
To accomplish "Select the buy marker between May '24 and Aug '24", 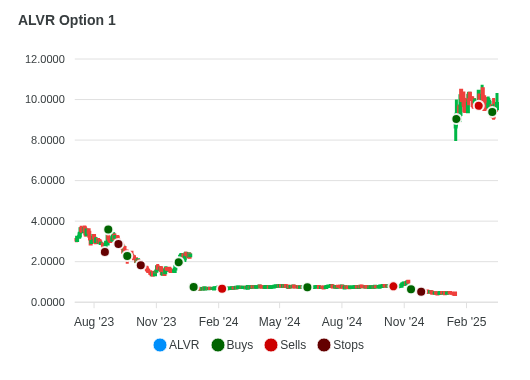I will (307, 287).
